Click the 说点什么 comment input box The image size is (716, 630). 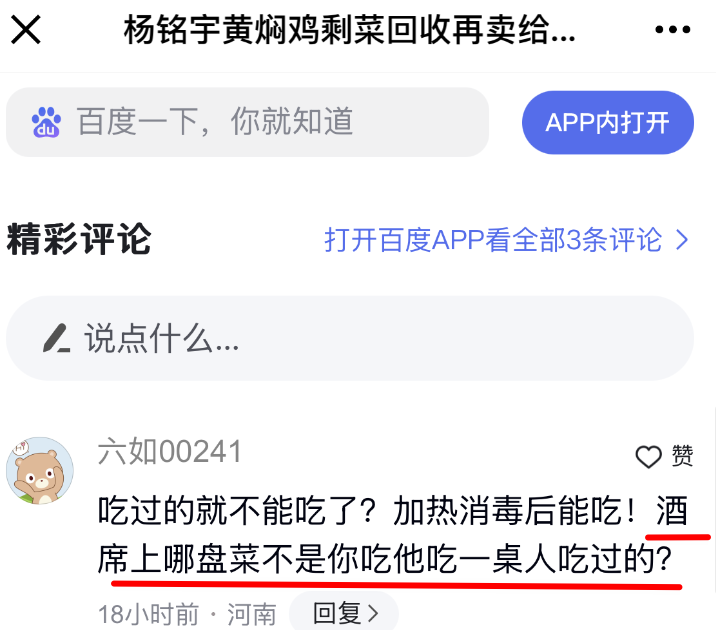pos(350,338)
